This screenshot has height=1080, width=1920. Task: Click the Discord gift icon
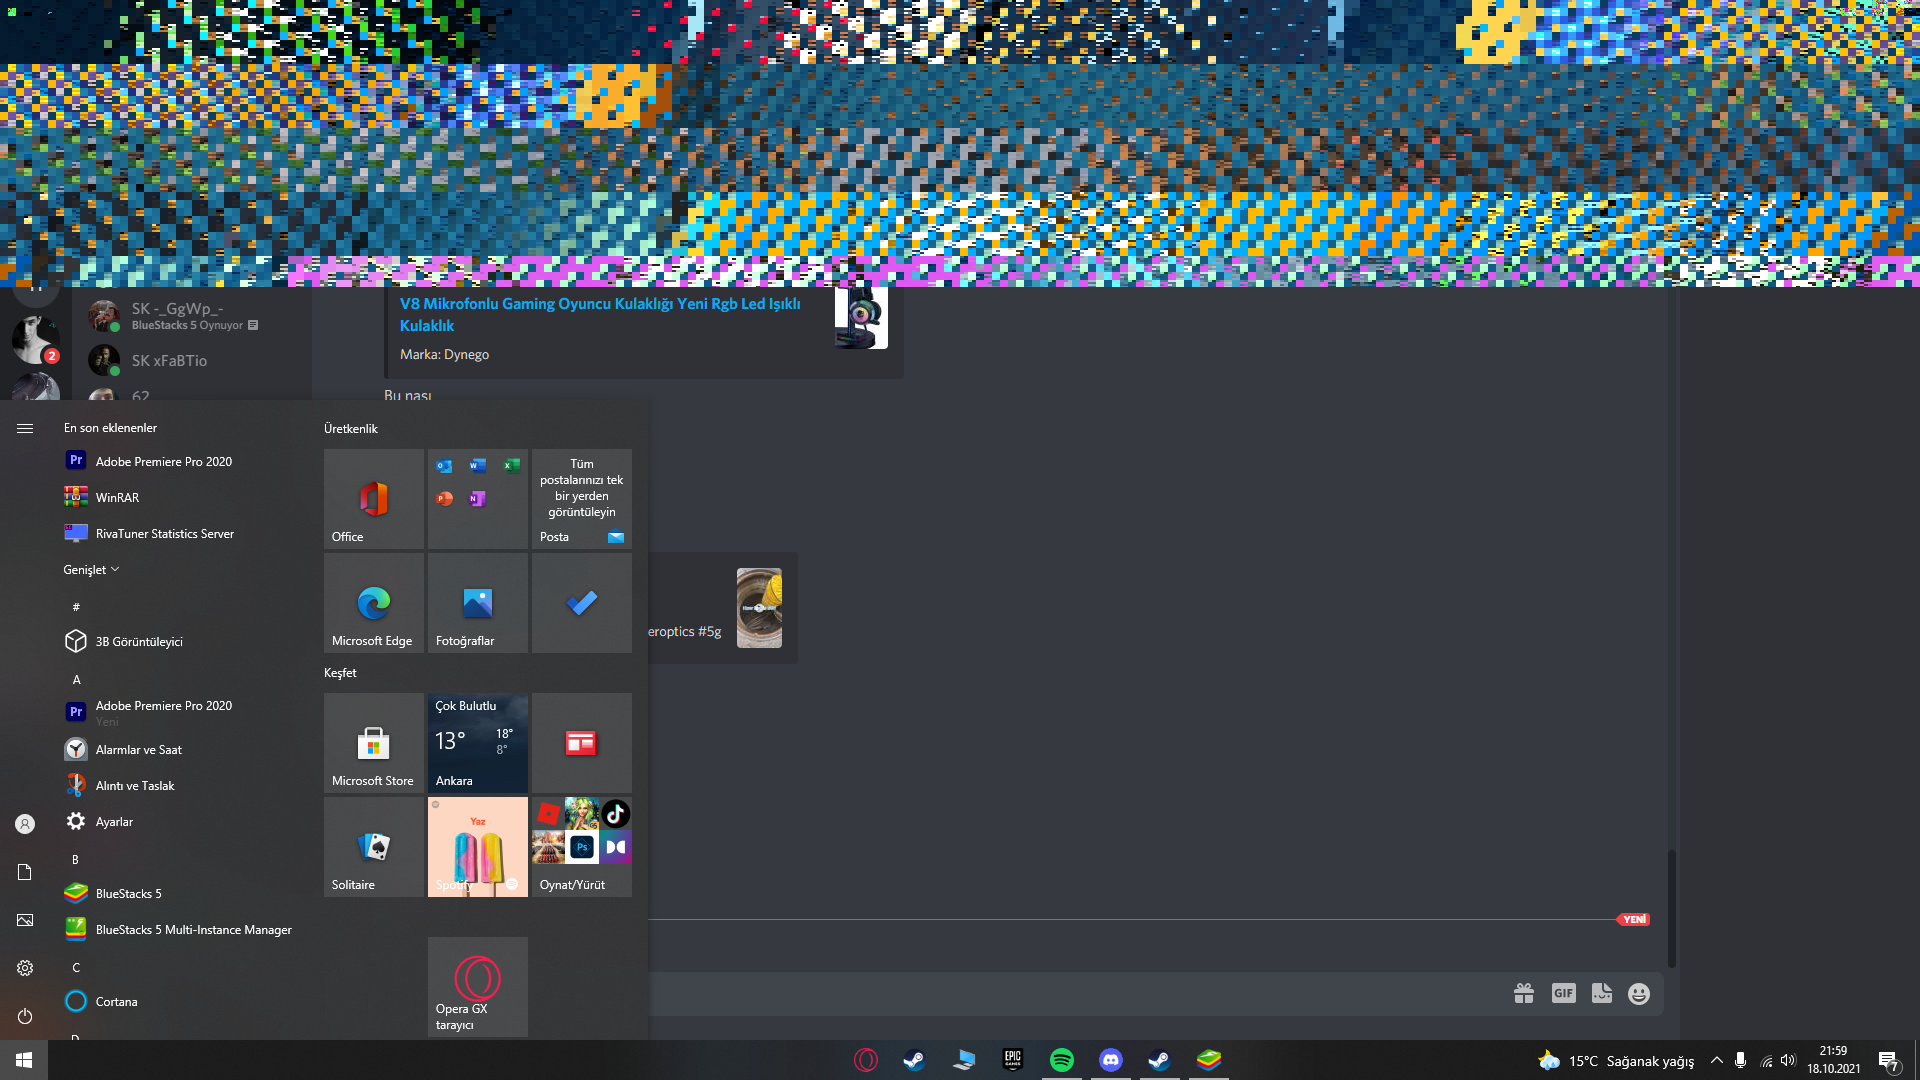coord(1523,993)
